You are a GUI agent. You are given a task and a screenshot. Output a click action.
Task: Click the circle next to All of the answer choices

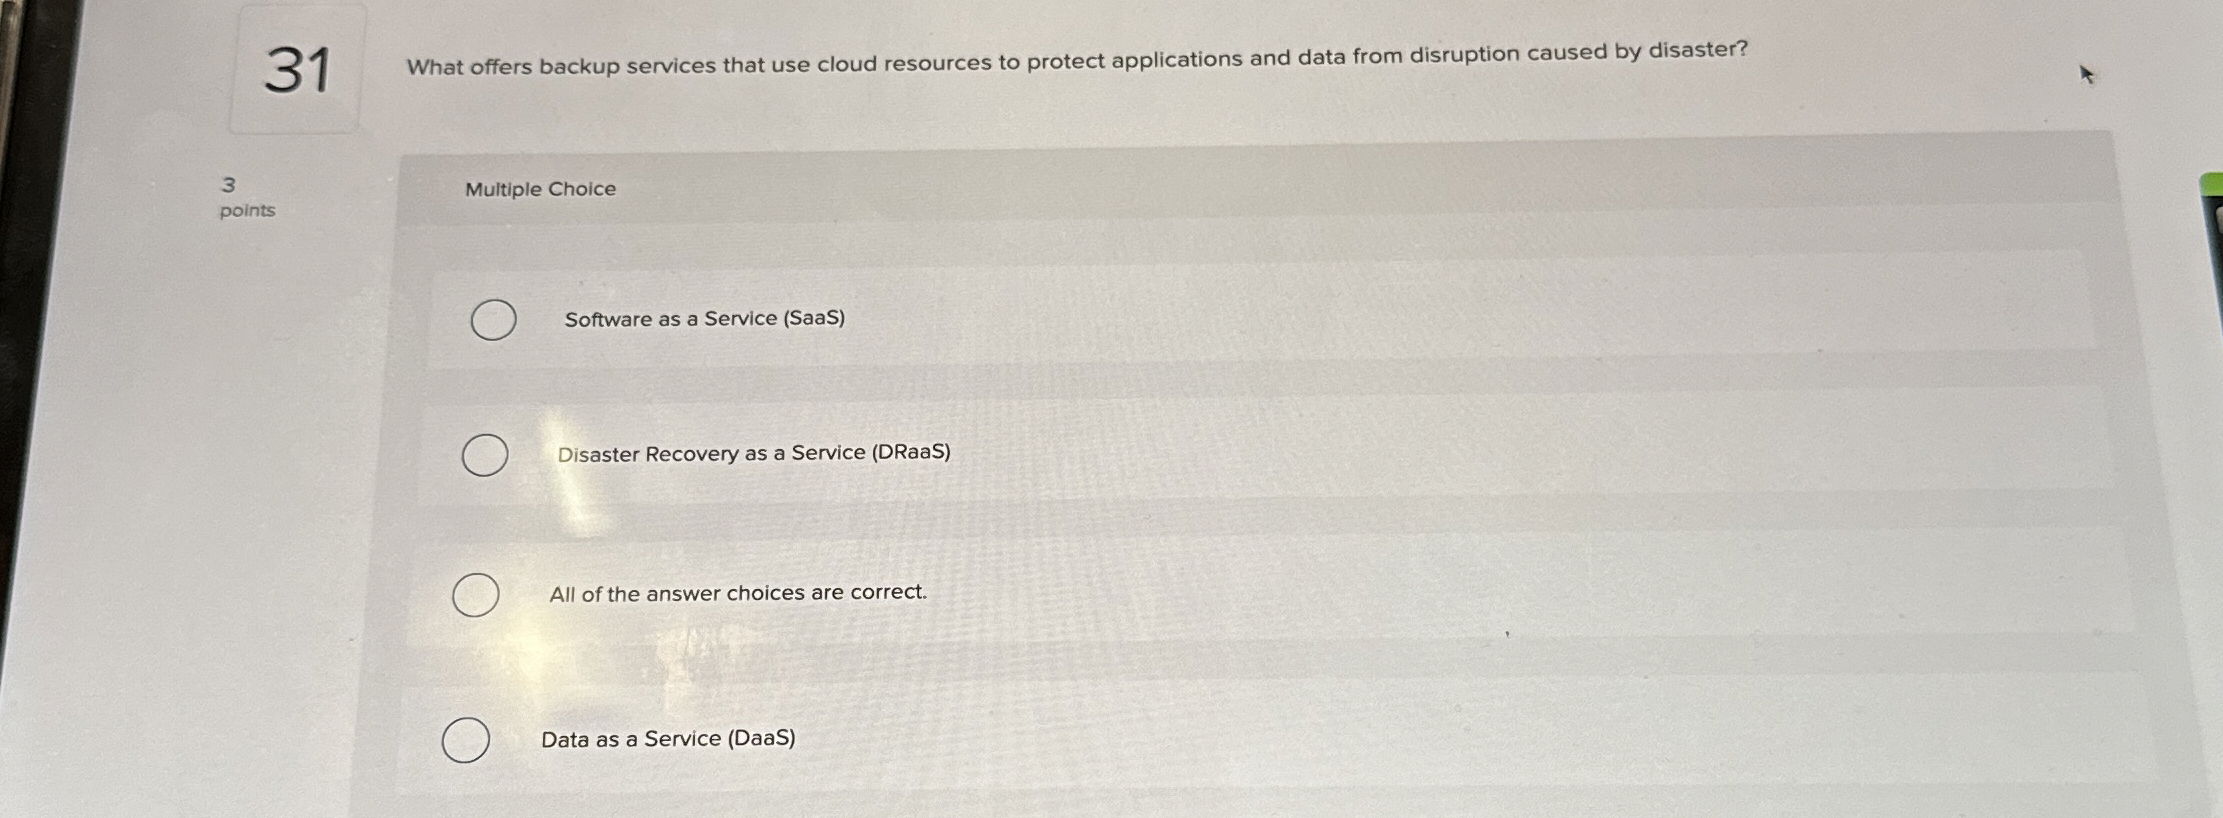tap(477, 595)
